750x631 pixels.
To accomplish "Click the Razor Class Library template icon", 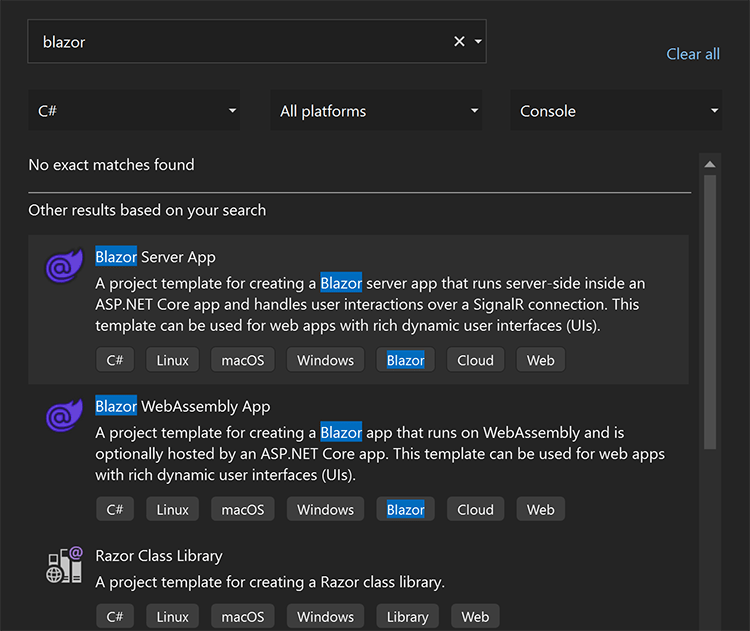I will [x=64, y=566].
